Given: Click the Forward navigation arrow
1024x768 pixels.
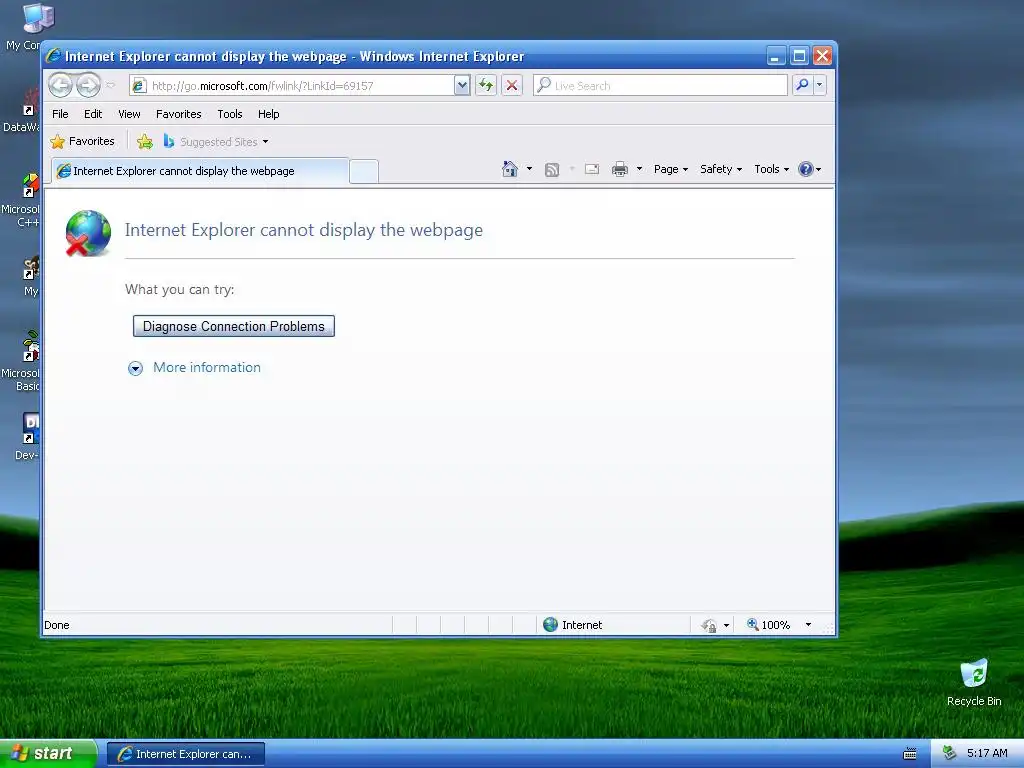Looking at the screenshot, I should click(88, 85).
